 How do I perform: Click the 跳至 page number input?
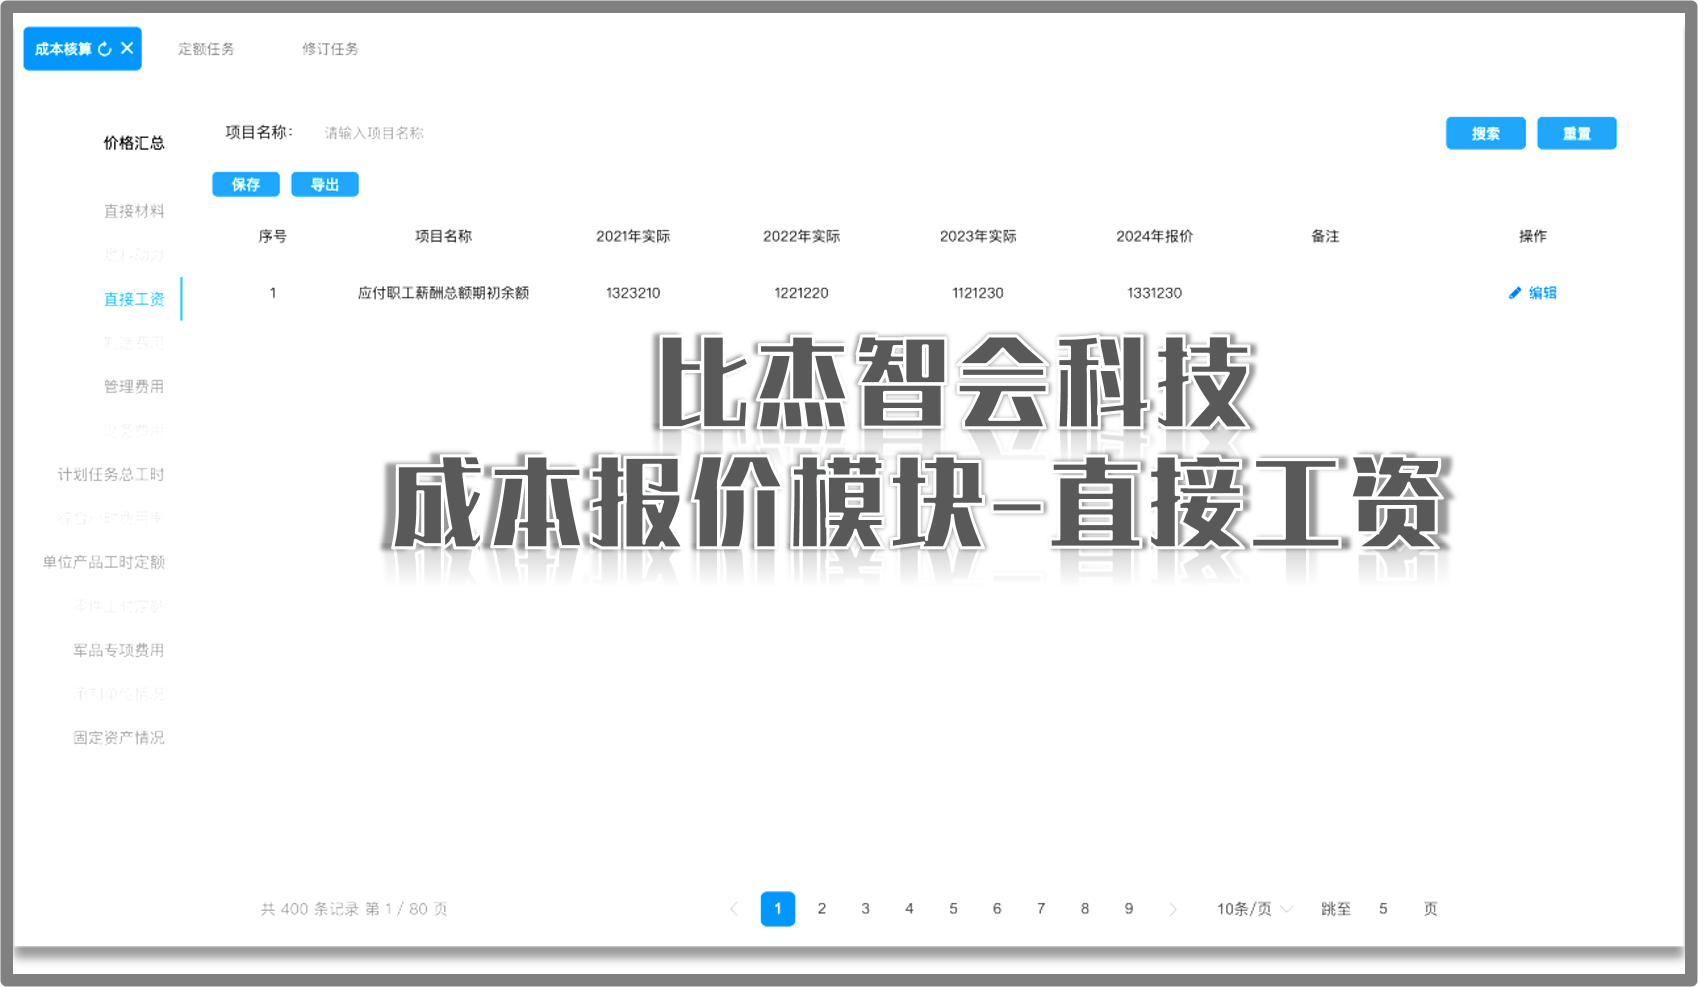tap(1383, 909)
